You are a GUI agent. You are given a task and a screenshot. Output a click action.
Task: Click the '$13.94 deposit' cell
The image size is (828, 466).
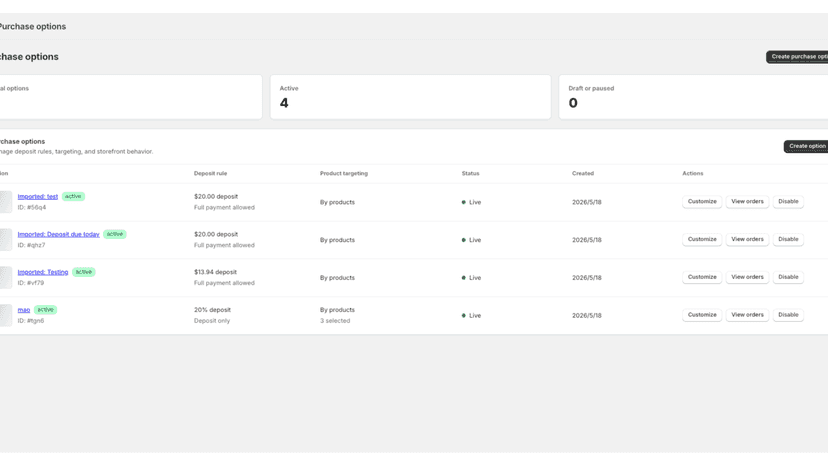pos(215,272)
